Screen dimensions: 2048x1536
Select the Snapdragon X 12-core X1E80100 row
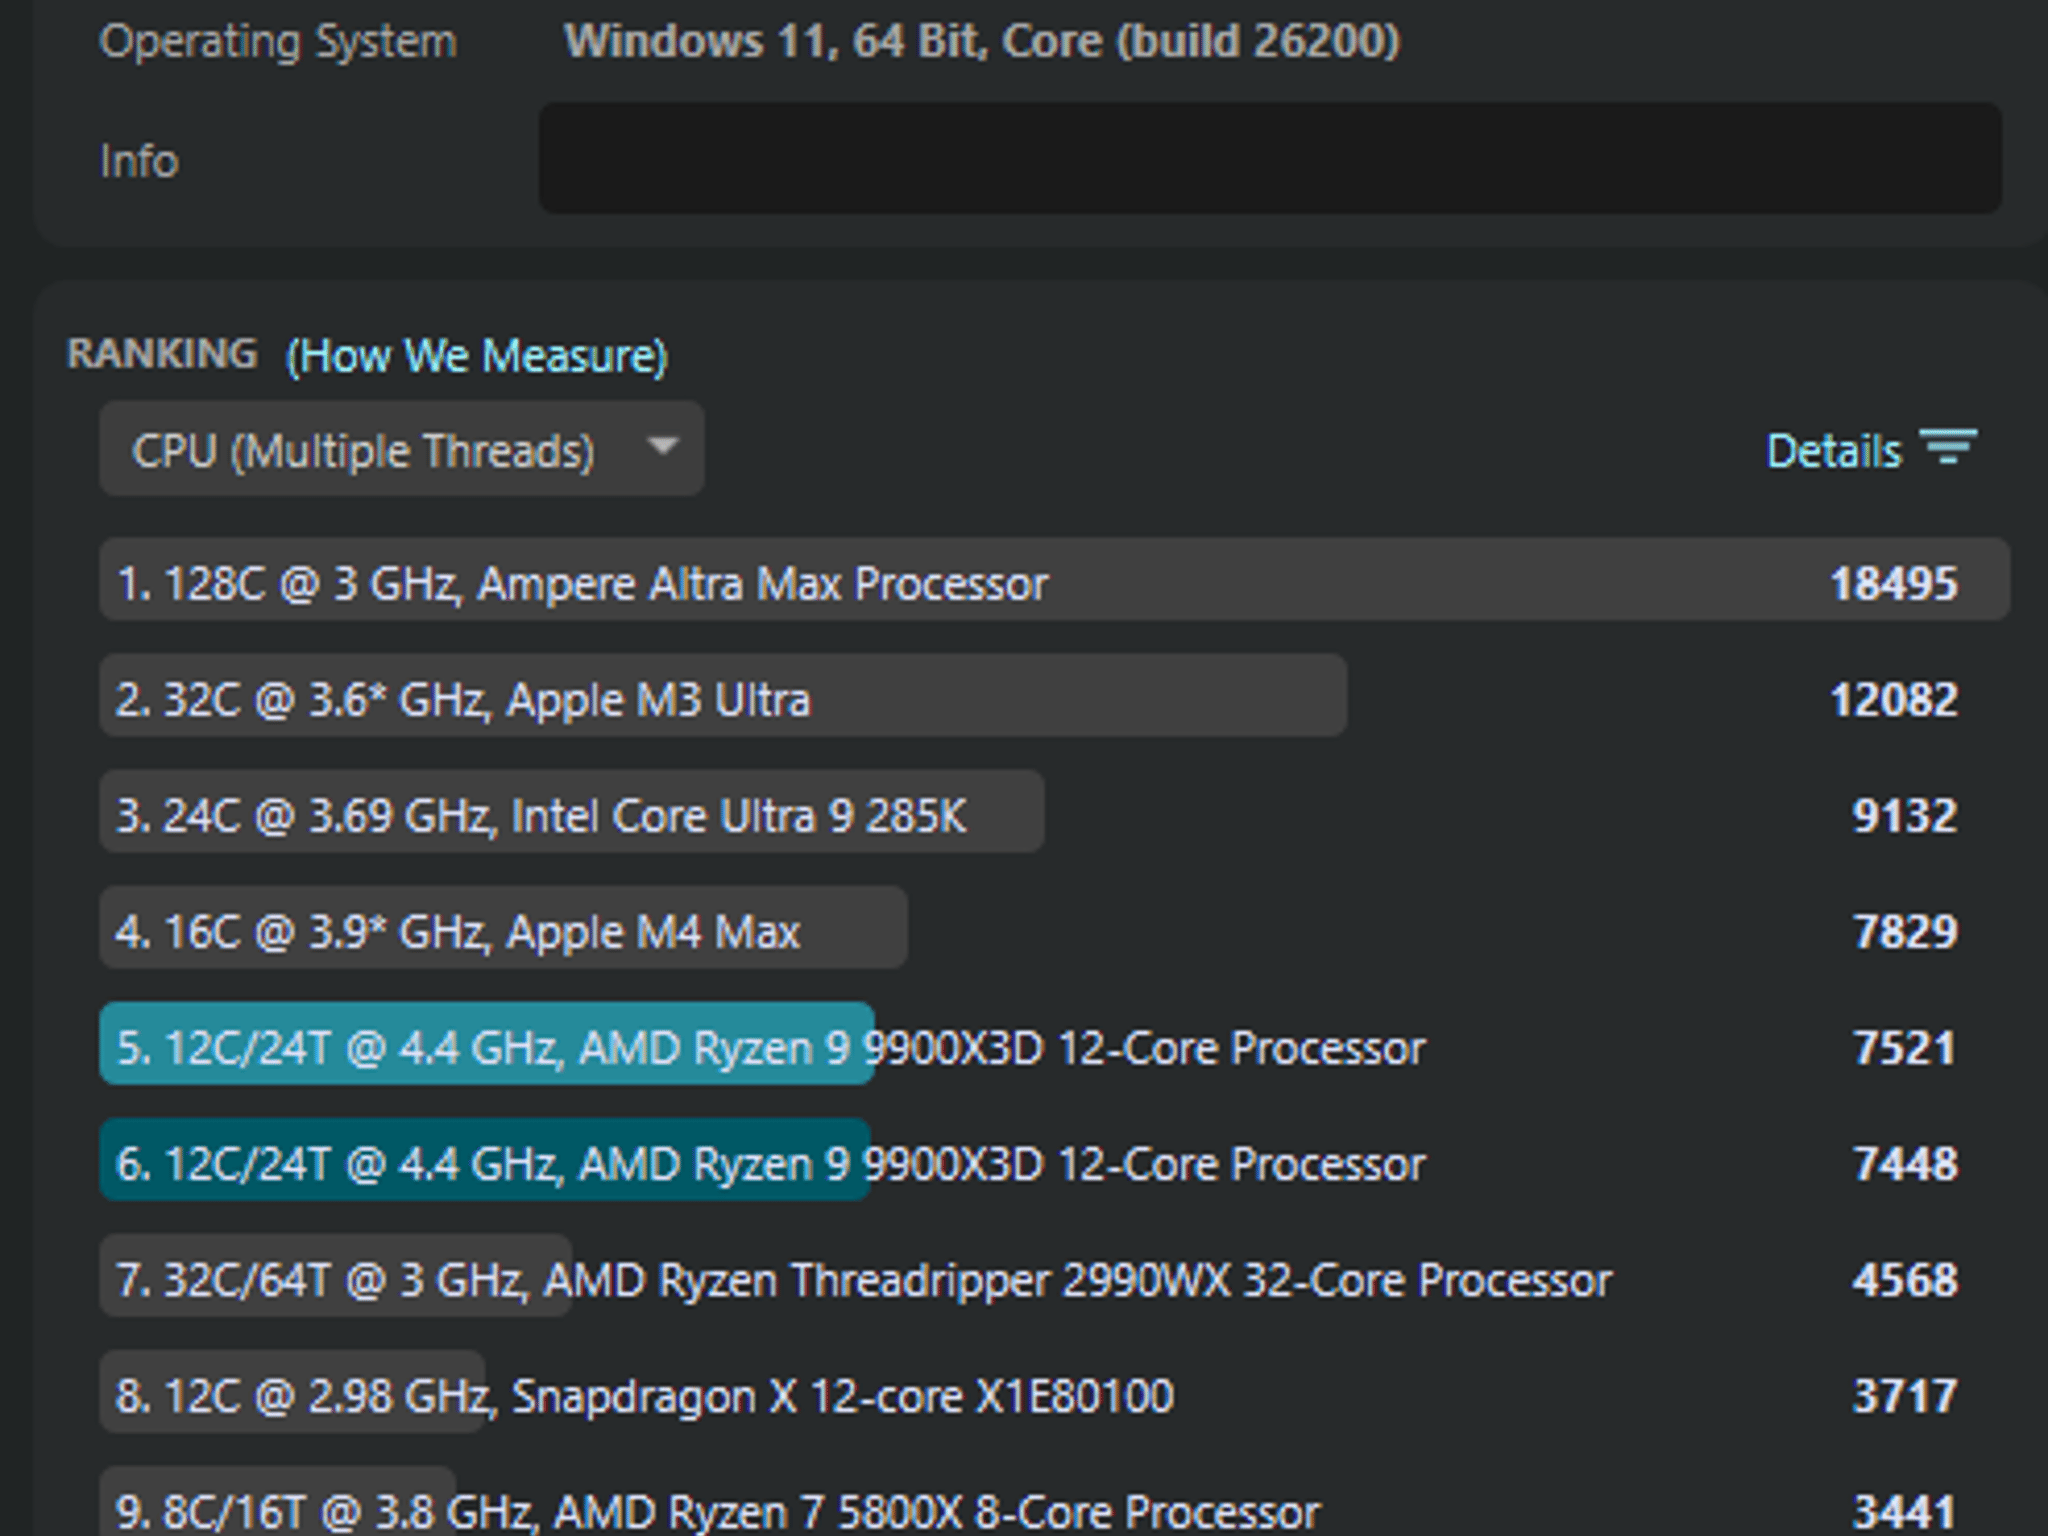(1054, 1392)
